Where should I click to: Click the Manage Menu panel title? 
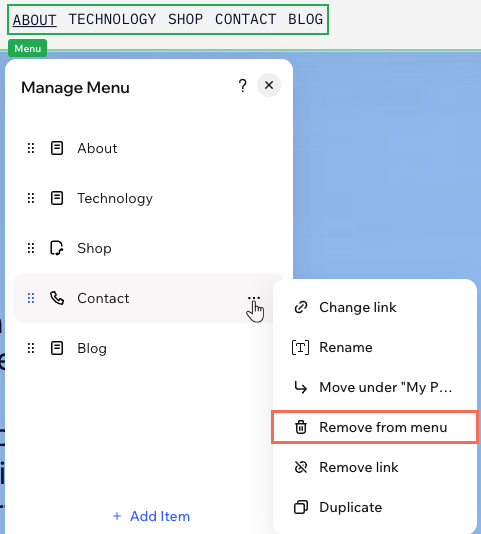click(75, 88)
